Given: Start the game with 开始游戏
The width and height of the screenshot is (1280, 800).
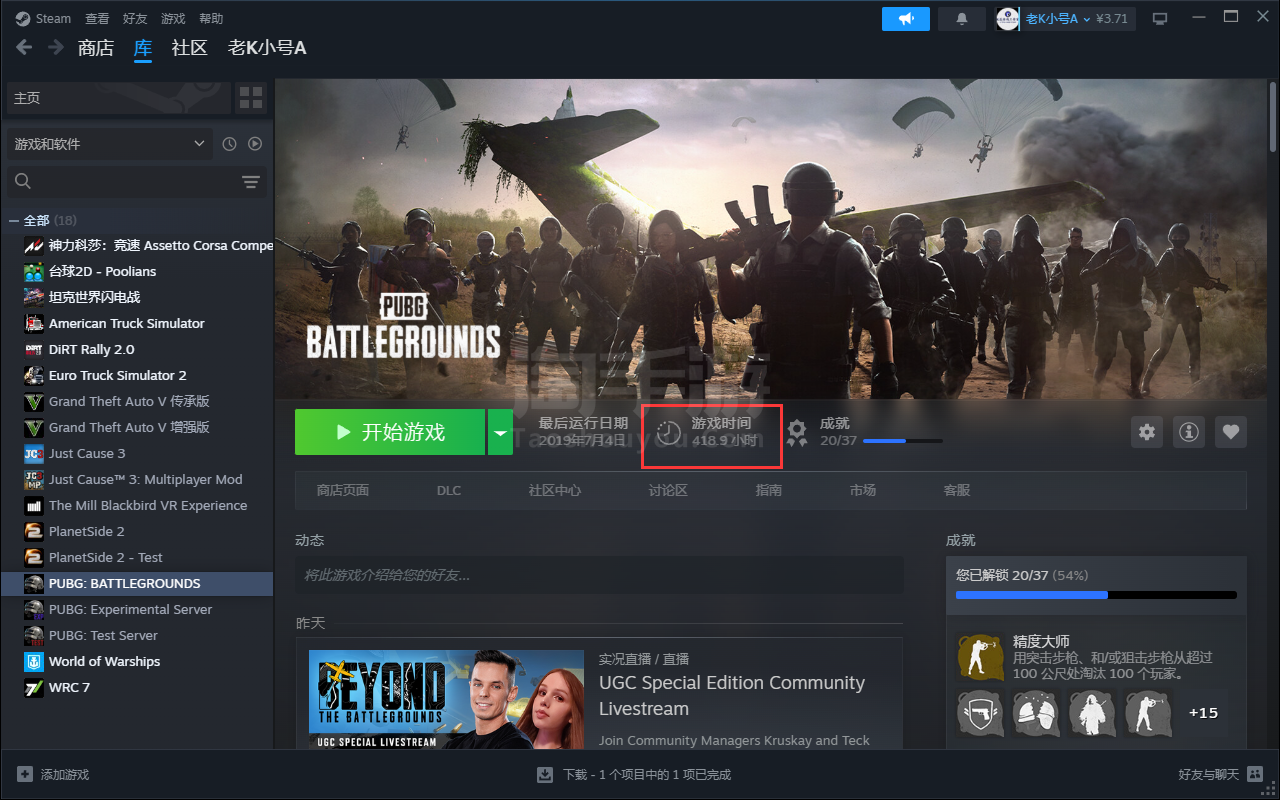Looking at the screenshot, I should [x=390, y=432].
